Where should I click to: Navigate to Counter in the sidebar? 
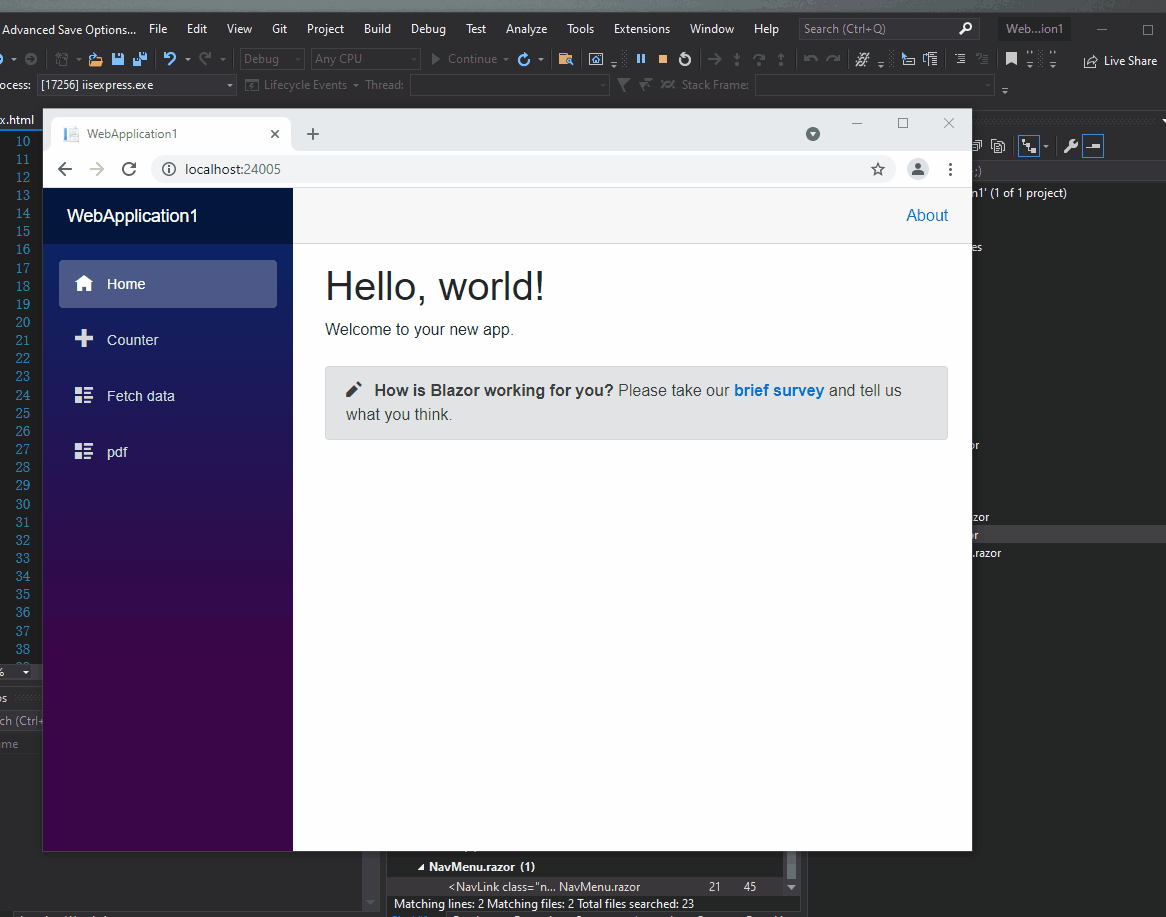[x=168, y=340]
